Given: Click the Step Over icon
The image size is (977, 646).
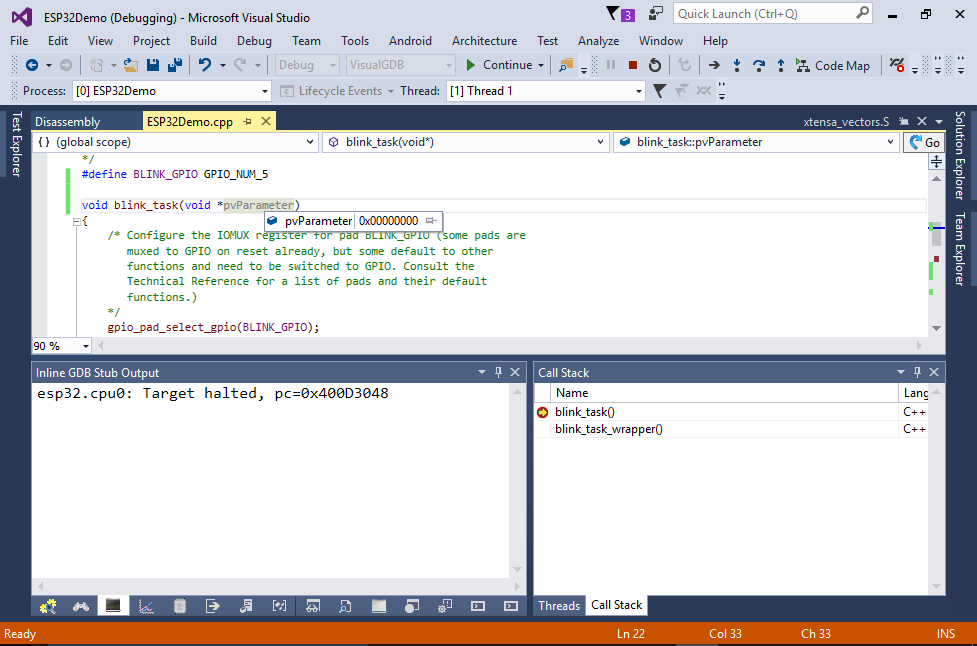Looking at the screenshot, I should pos(758,65).
